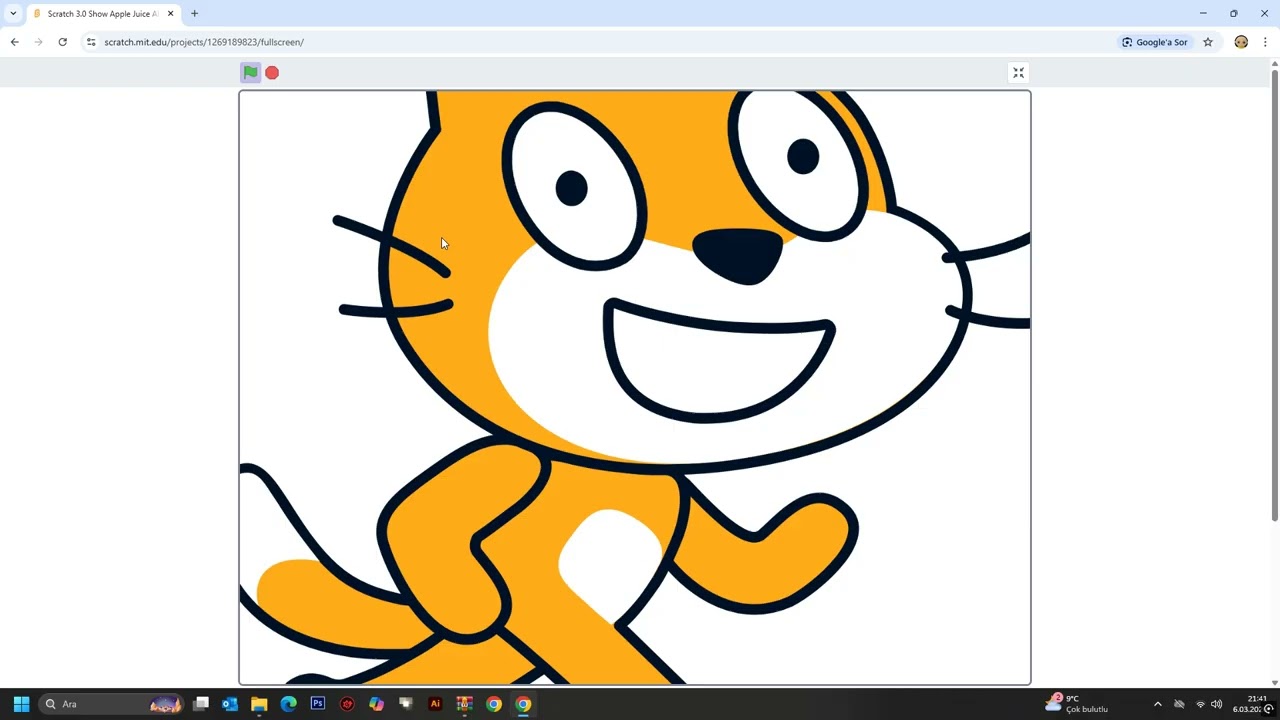Open Photoshop from the taskbar
This screenshot has width=1280, height=720.
(x=318, y=704)
